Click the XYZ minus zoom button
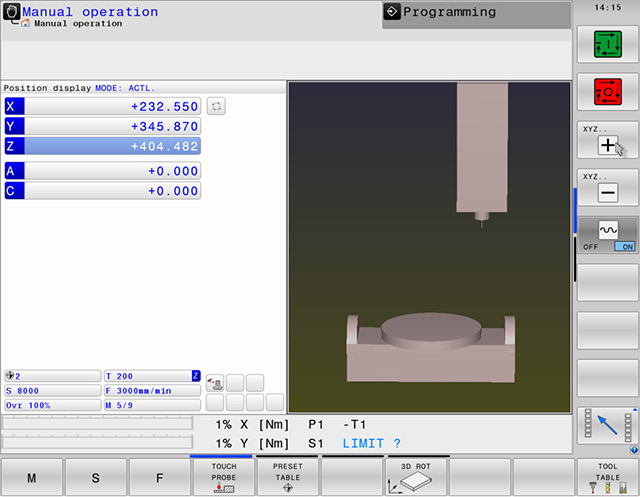Image resolution: width=640 pixels, height=497 pixels. (x=608, y=189)
